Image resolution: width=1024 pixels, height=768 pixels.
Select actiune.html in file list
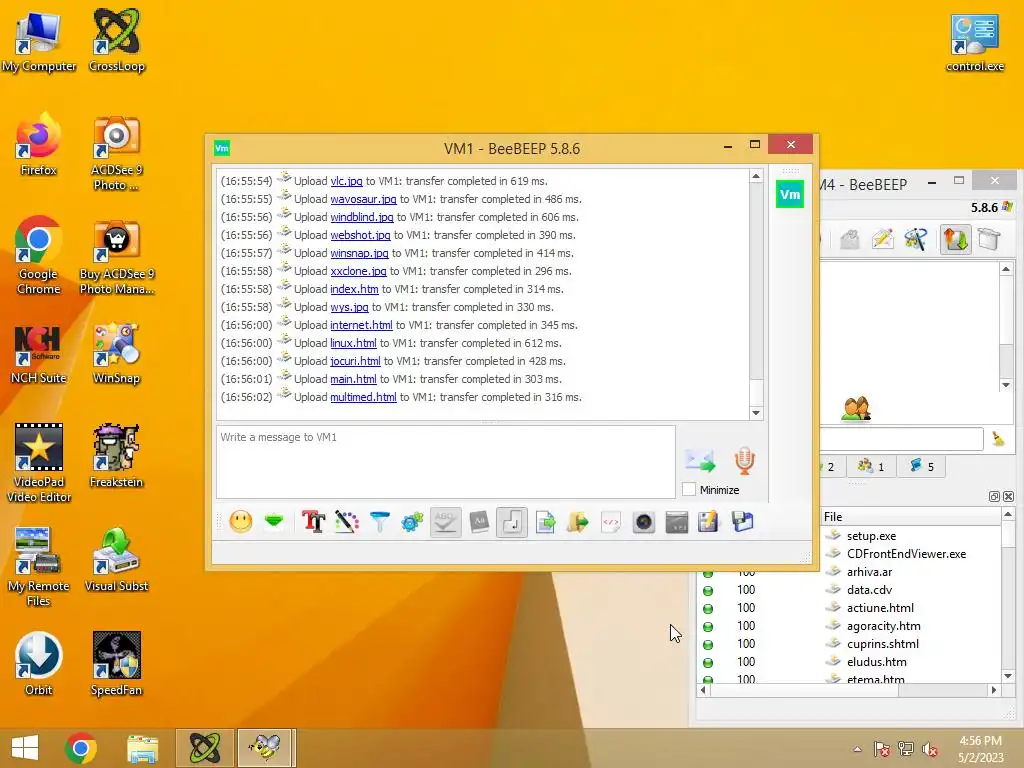880,608
